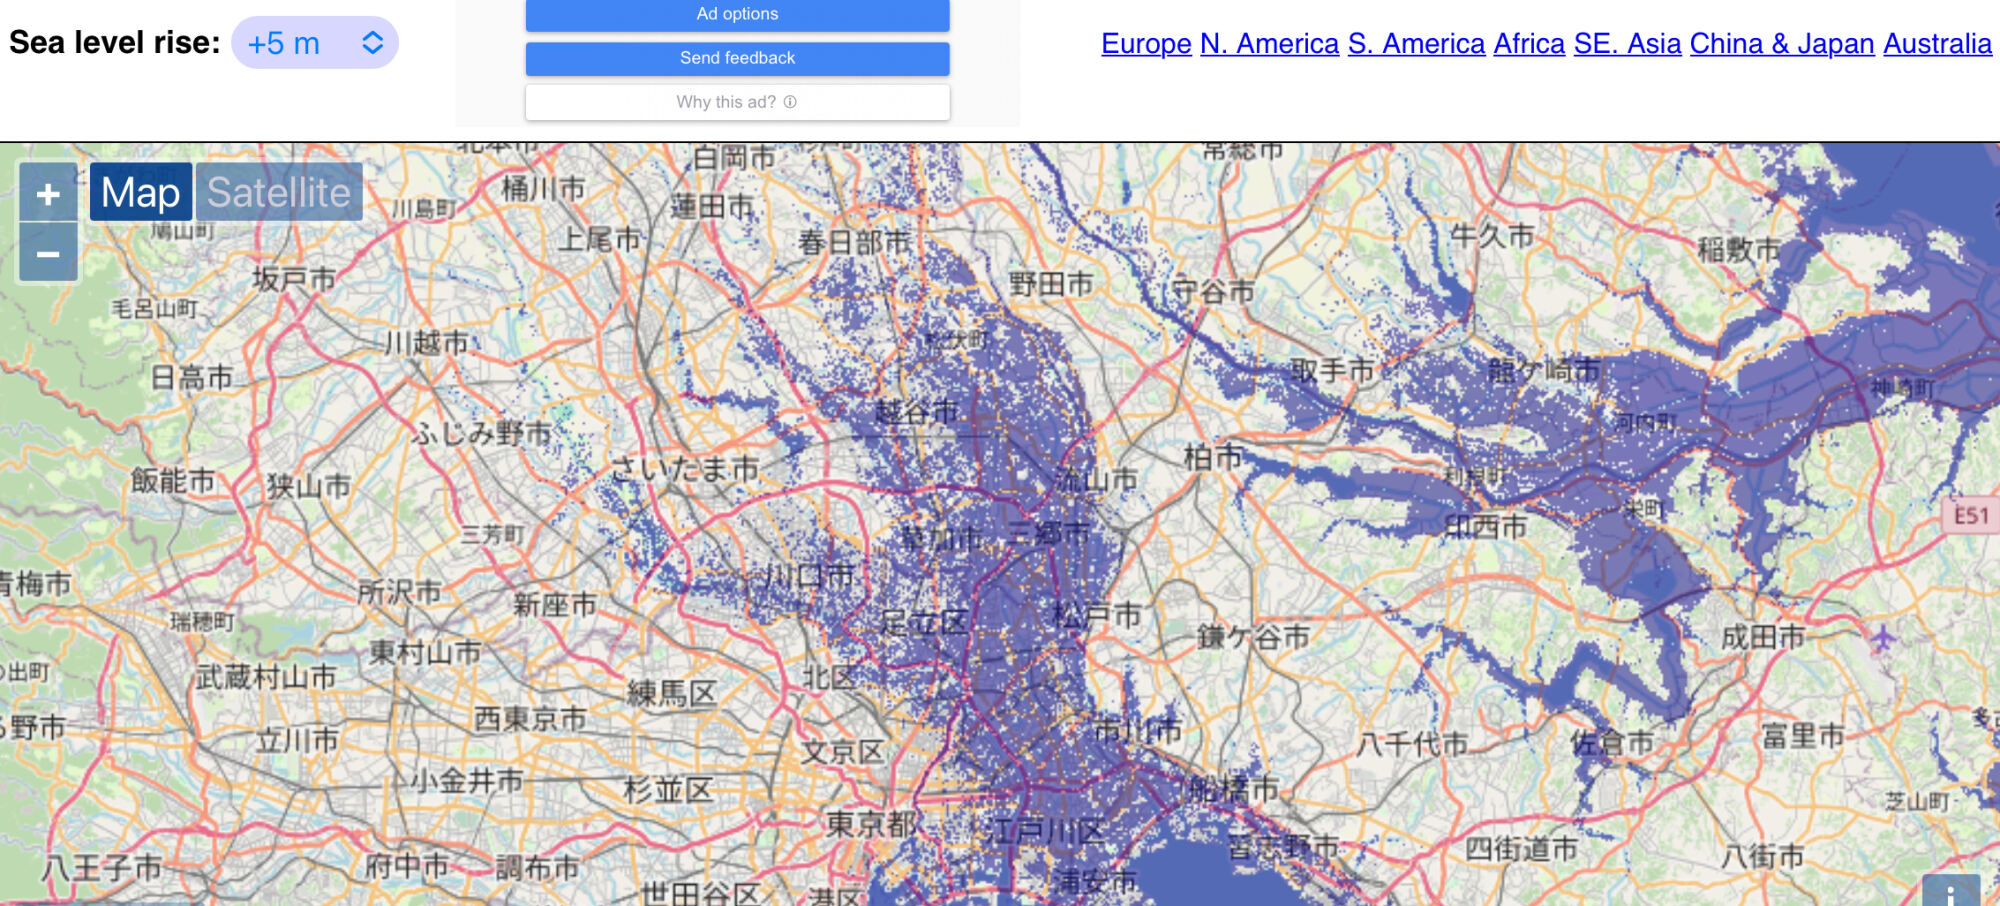Zoom in with the plus button

48,193
